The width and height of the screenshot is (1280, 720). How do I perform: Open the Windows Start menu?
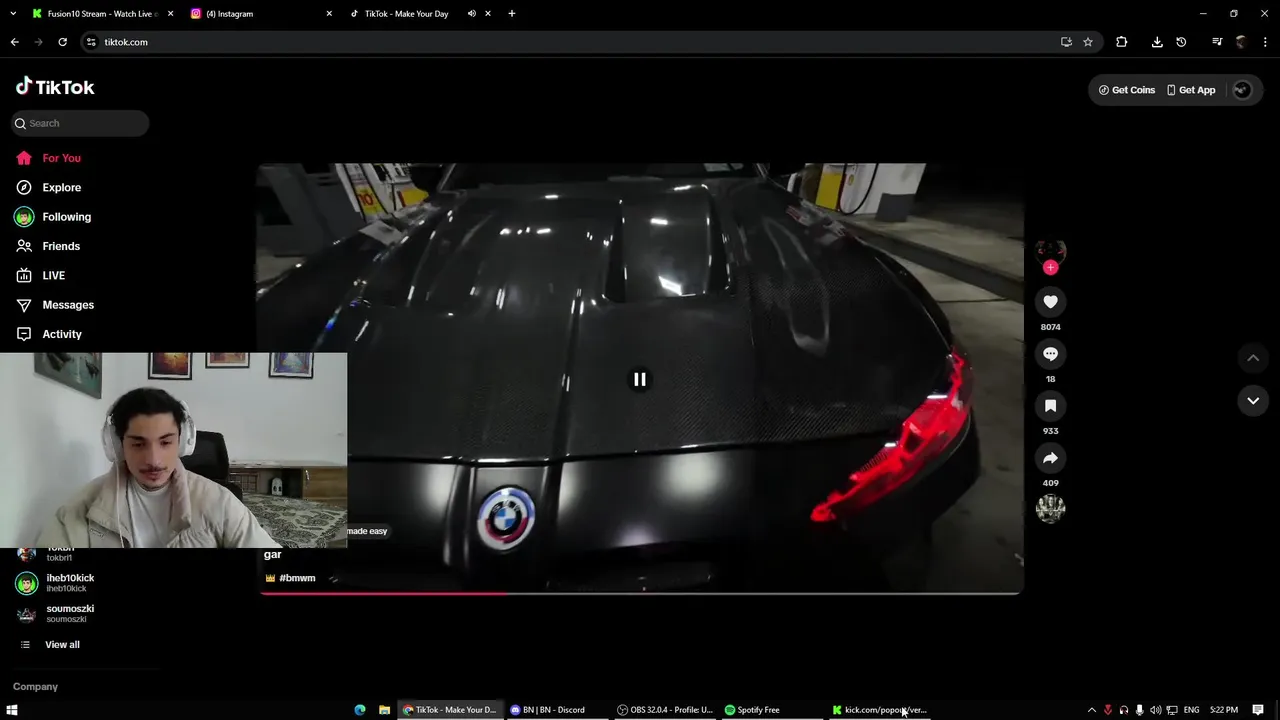click(12, 710)
